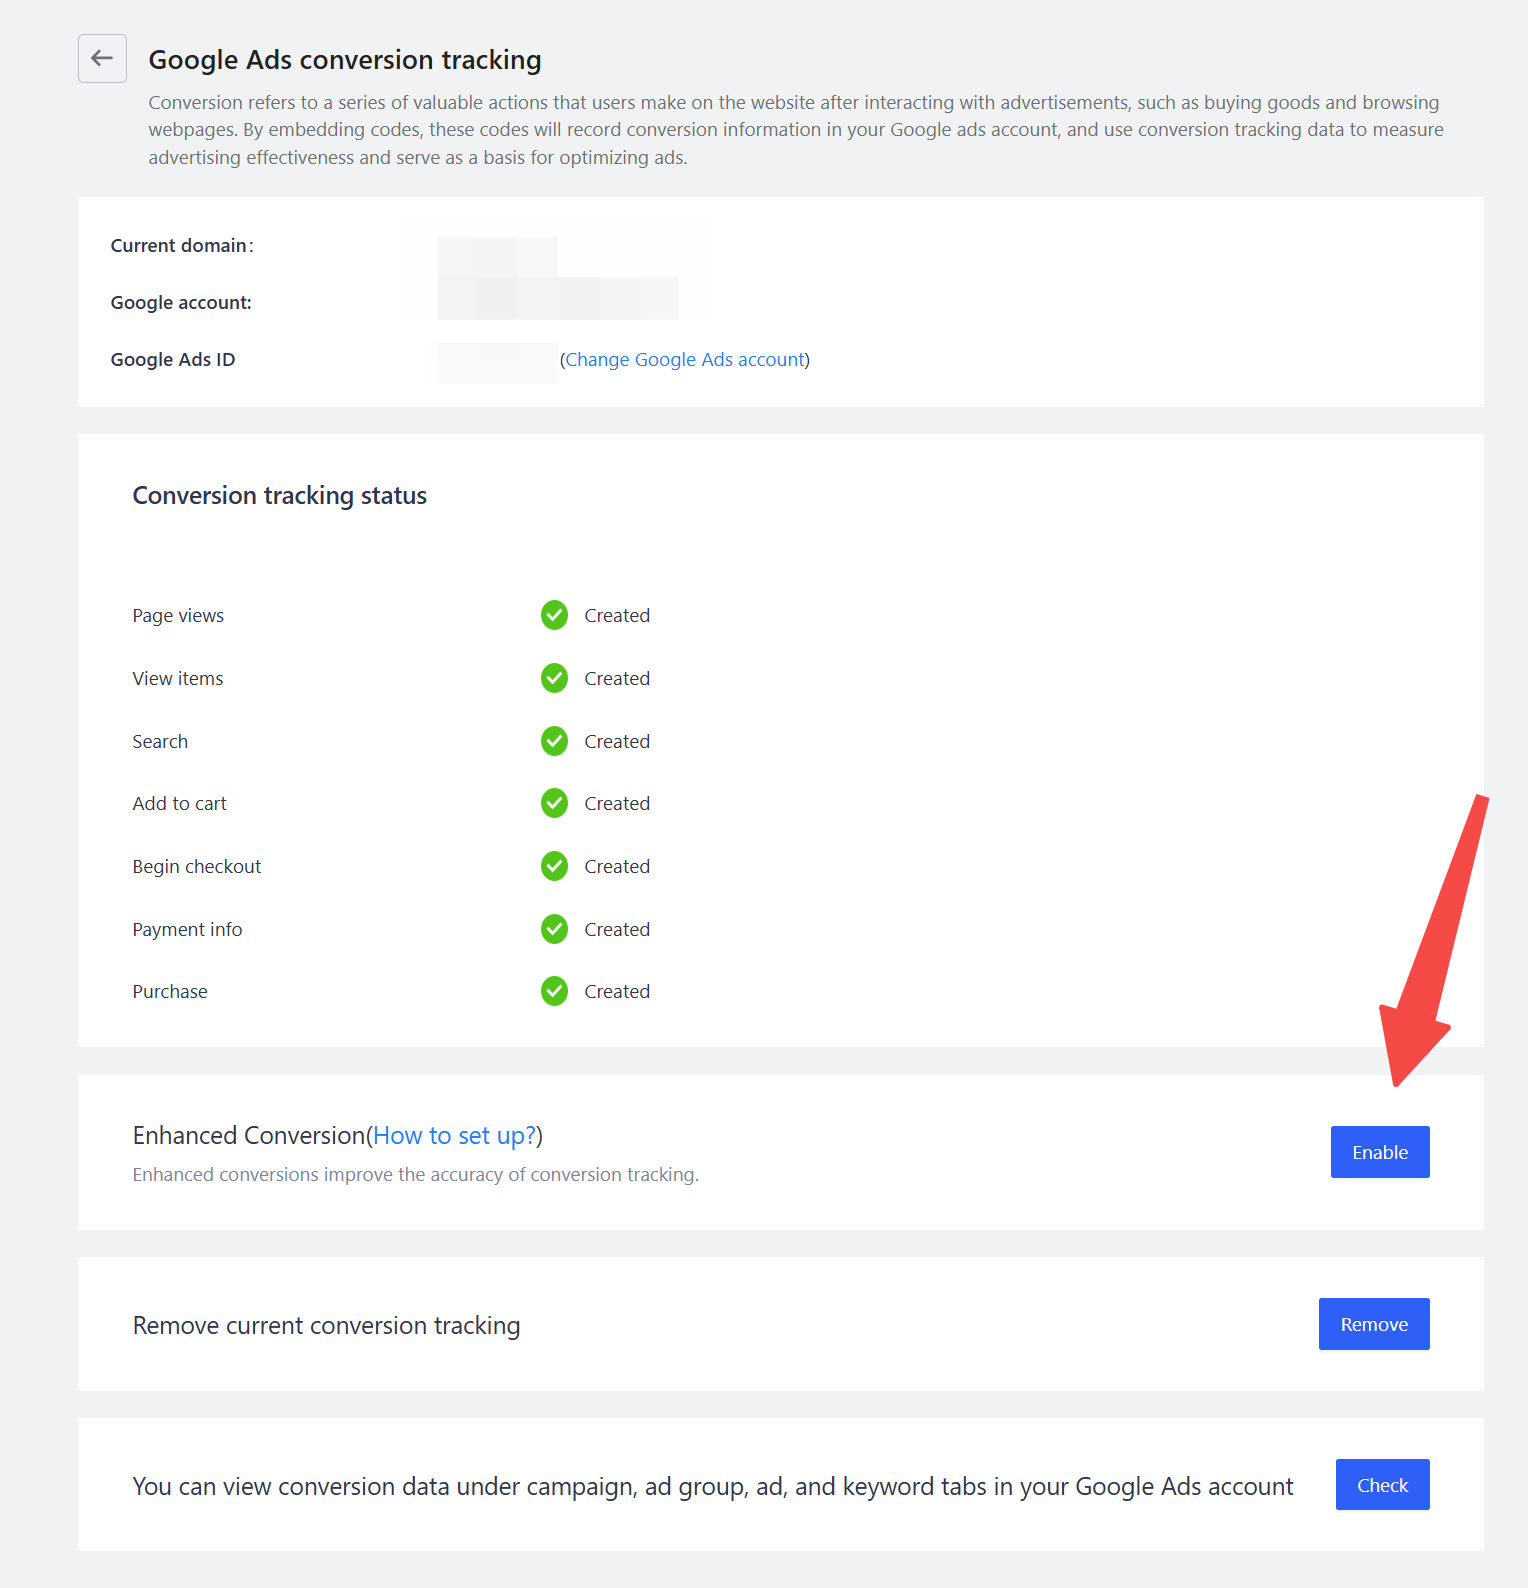Click Created status for Begin checkout
The width and height of the screenshot is (1528, 1588).
[x=617, y=866]
